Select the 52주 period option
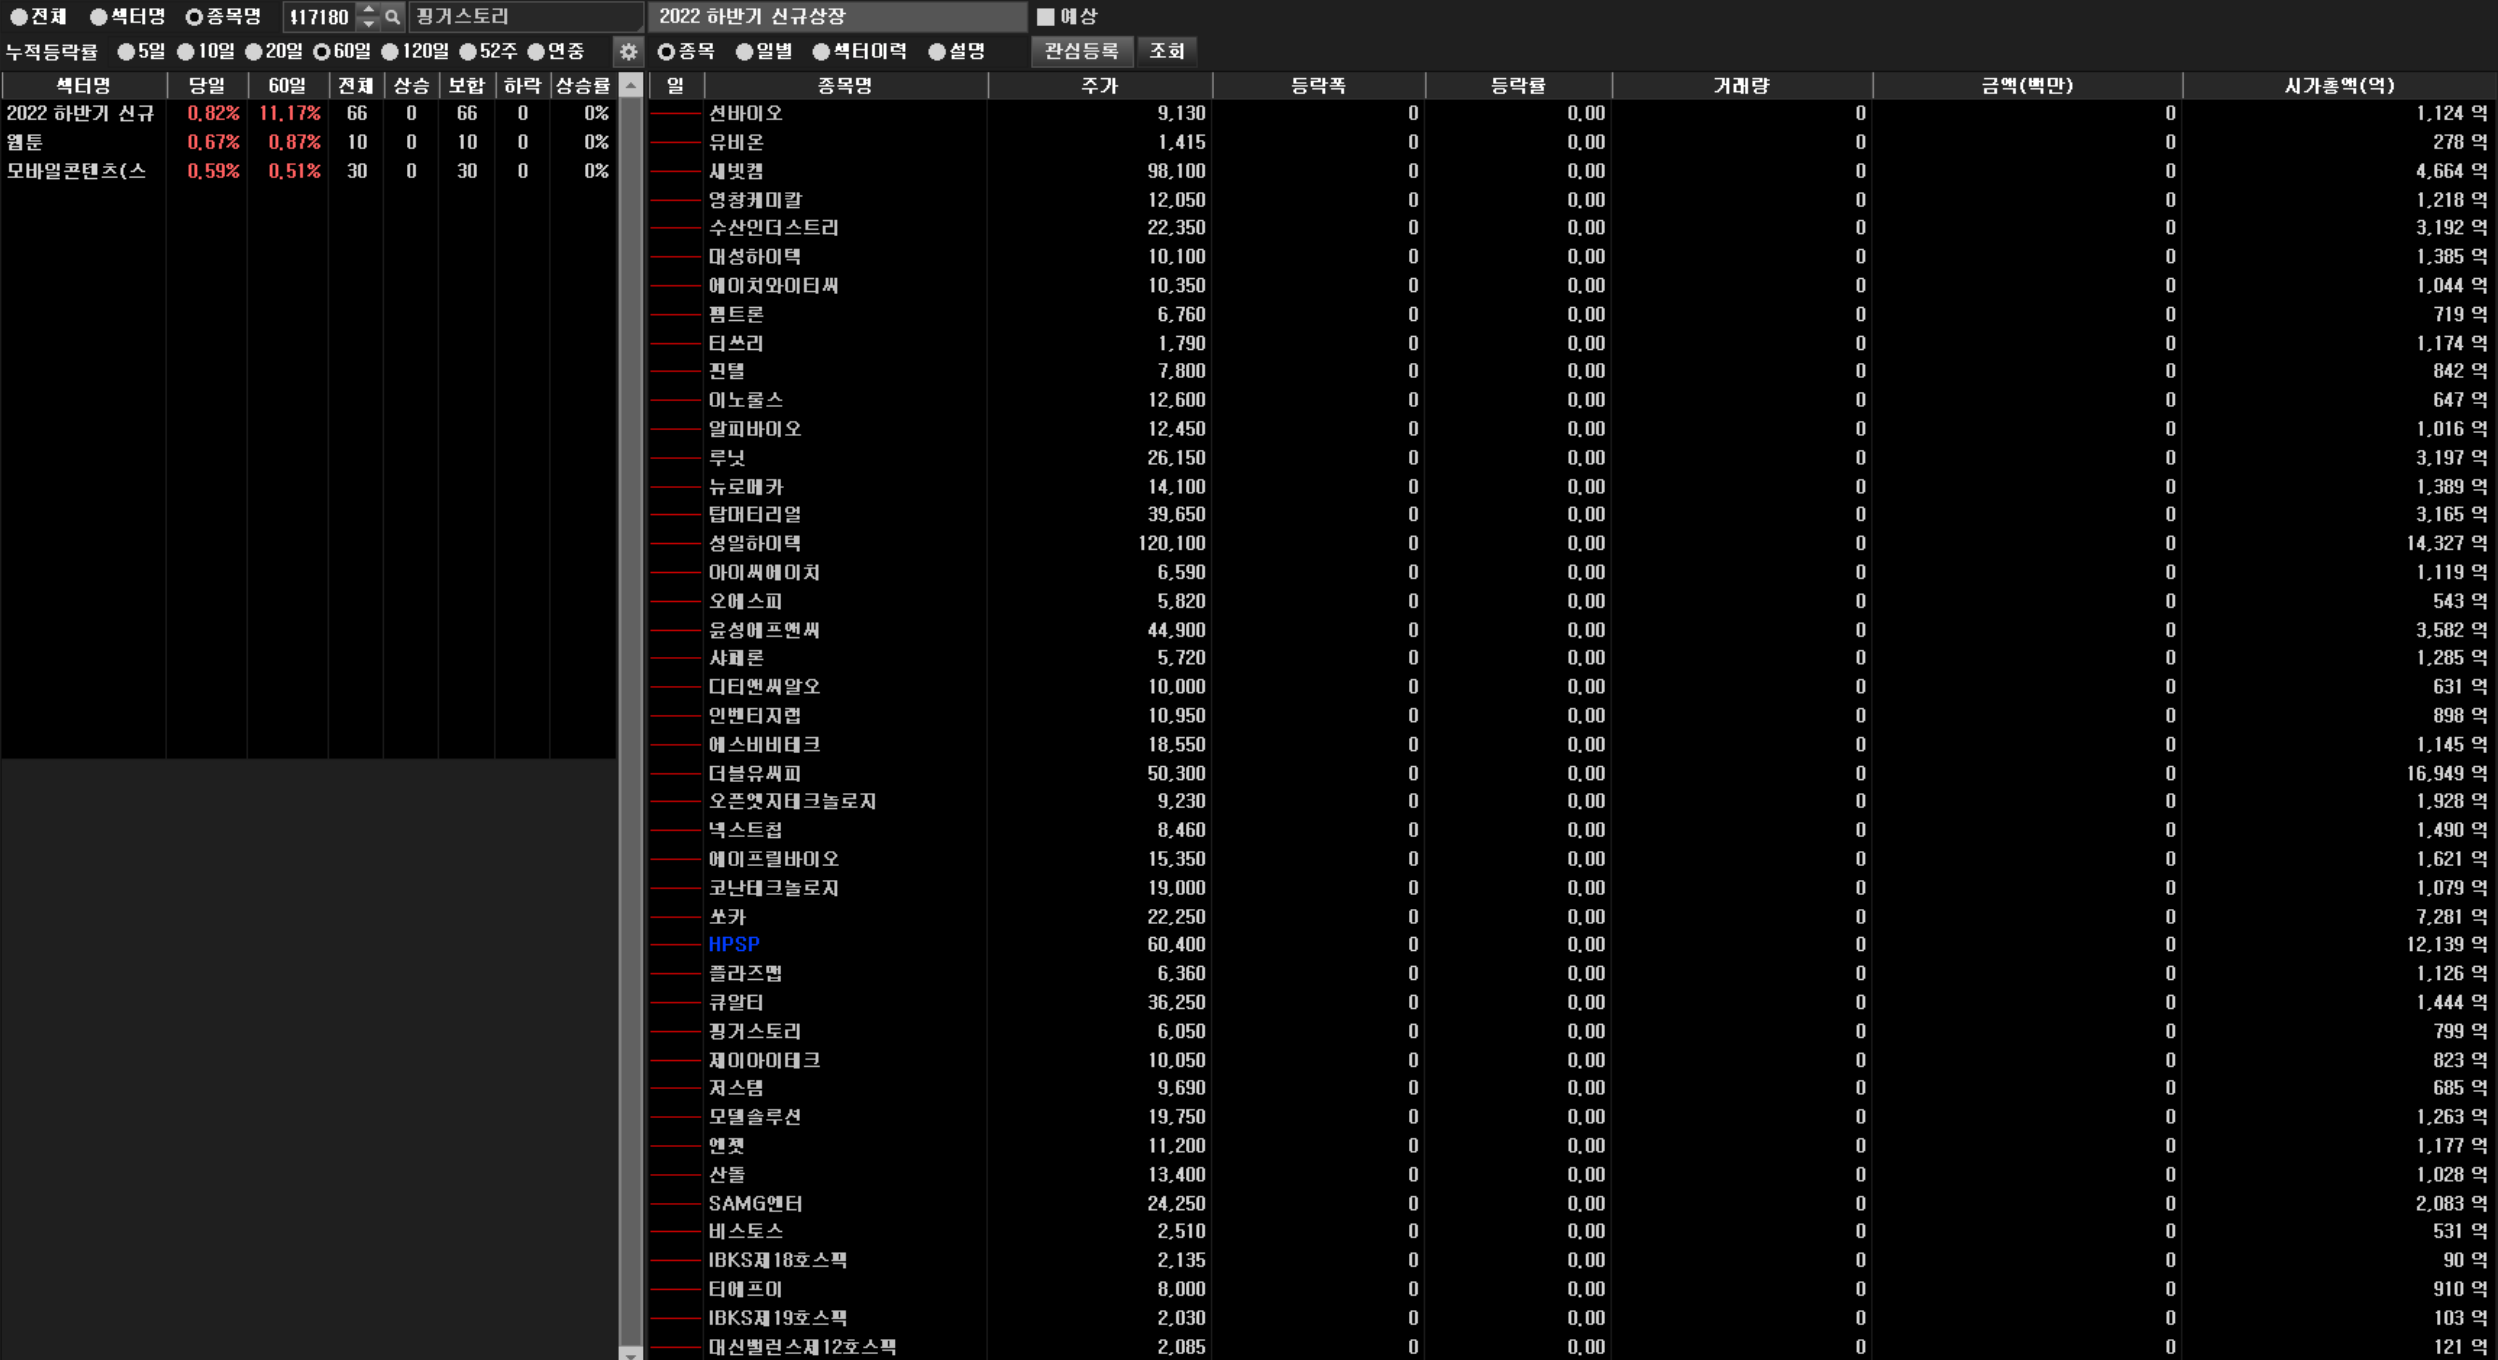The image size is (2498, 1360). (x=468, y=51)
